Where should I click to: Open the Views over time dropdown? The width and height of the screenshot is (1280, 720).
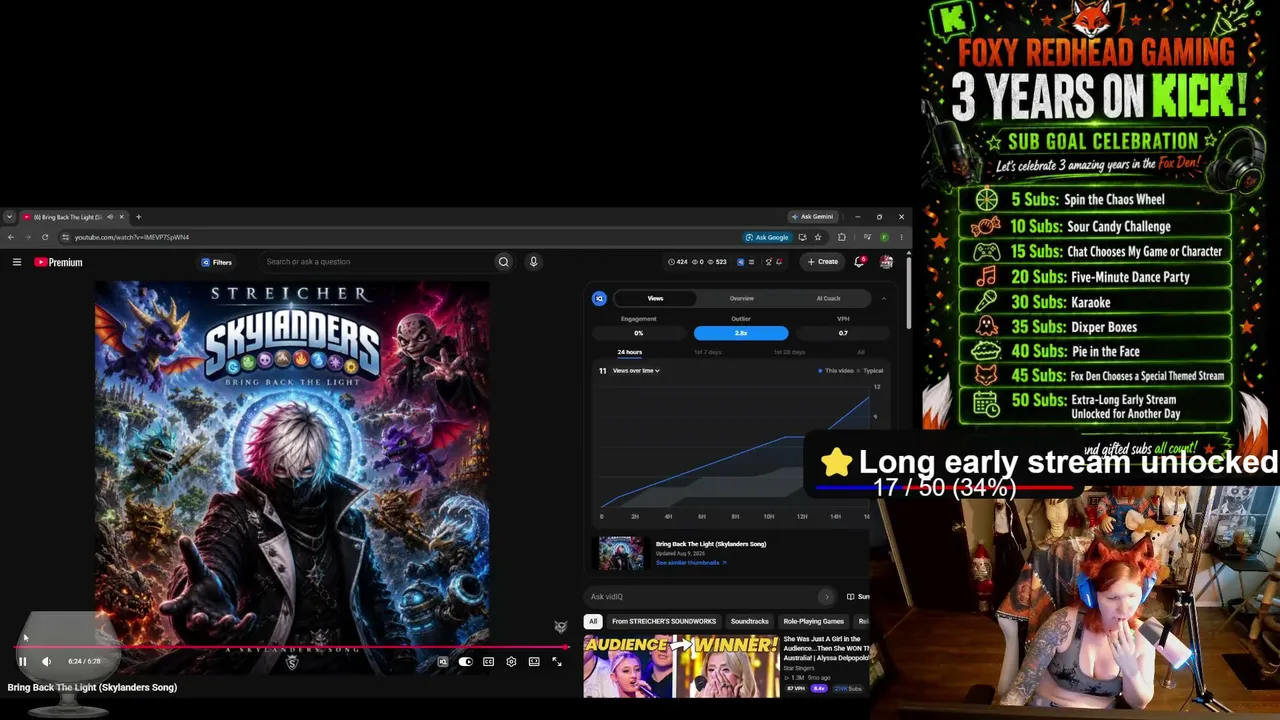[x=636, y=371]
